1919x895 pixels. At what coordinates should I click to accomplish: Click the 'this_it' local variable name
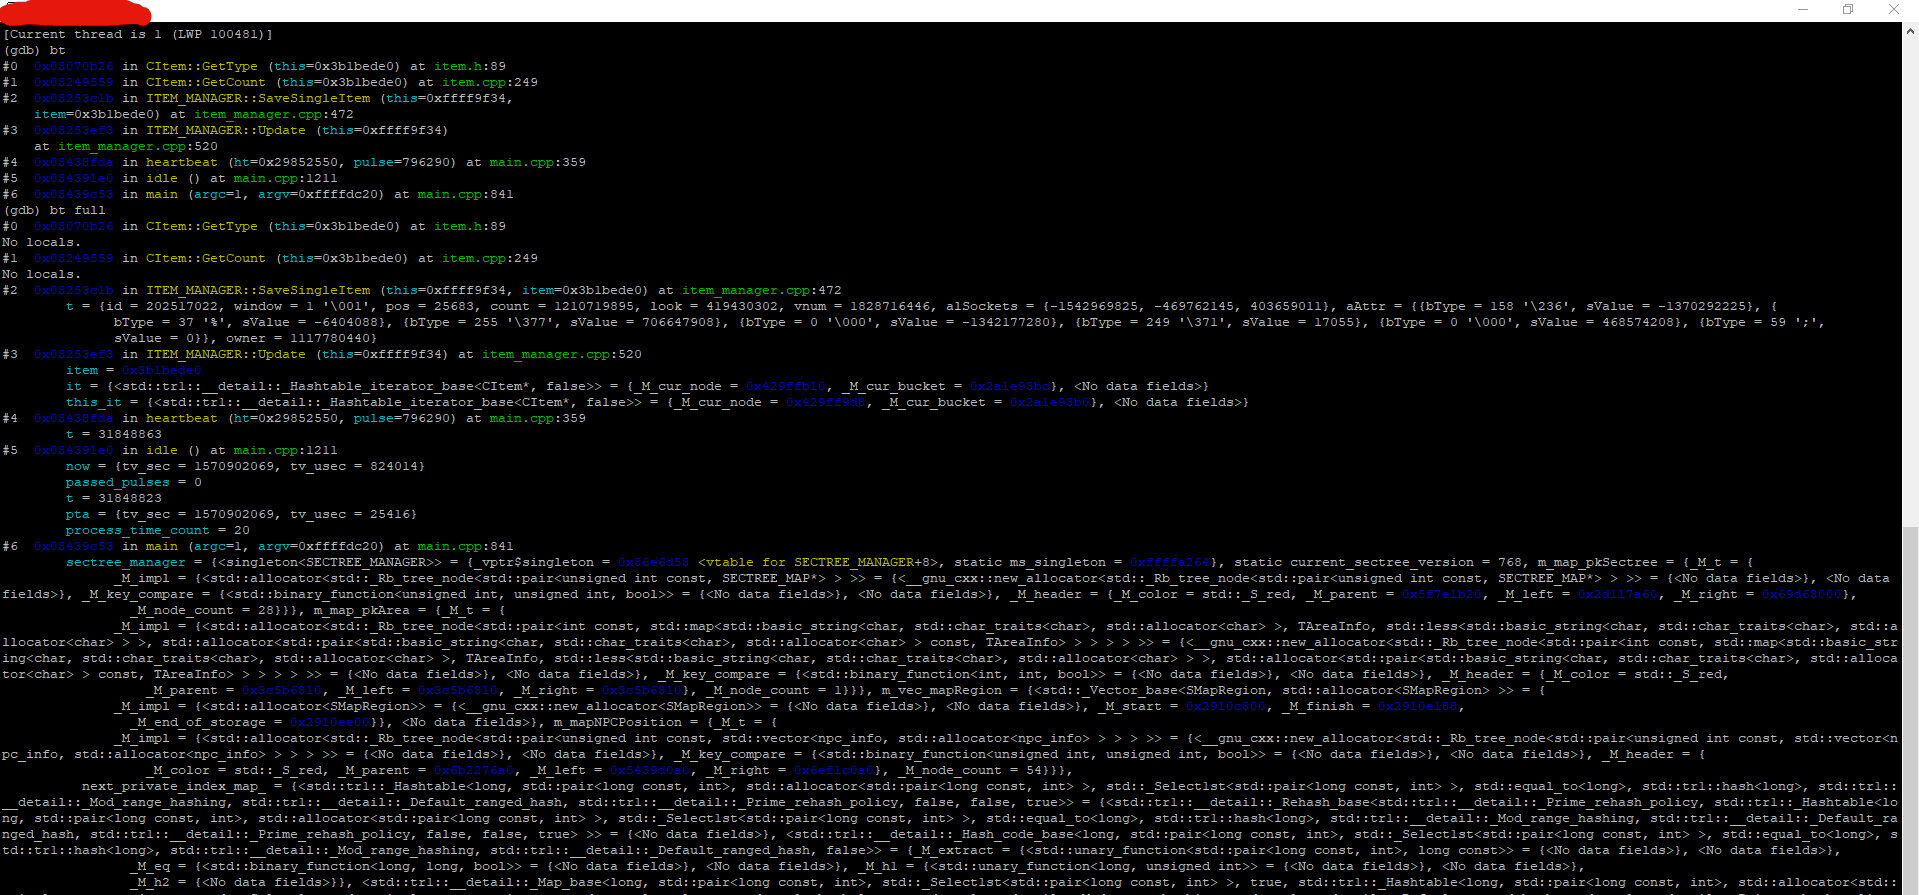pos(94,402)
